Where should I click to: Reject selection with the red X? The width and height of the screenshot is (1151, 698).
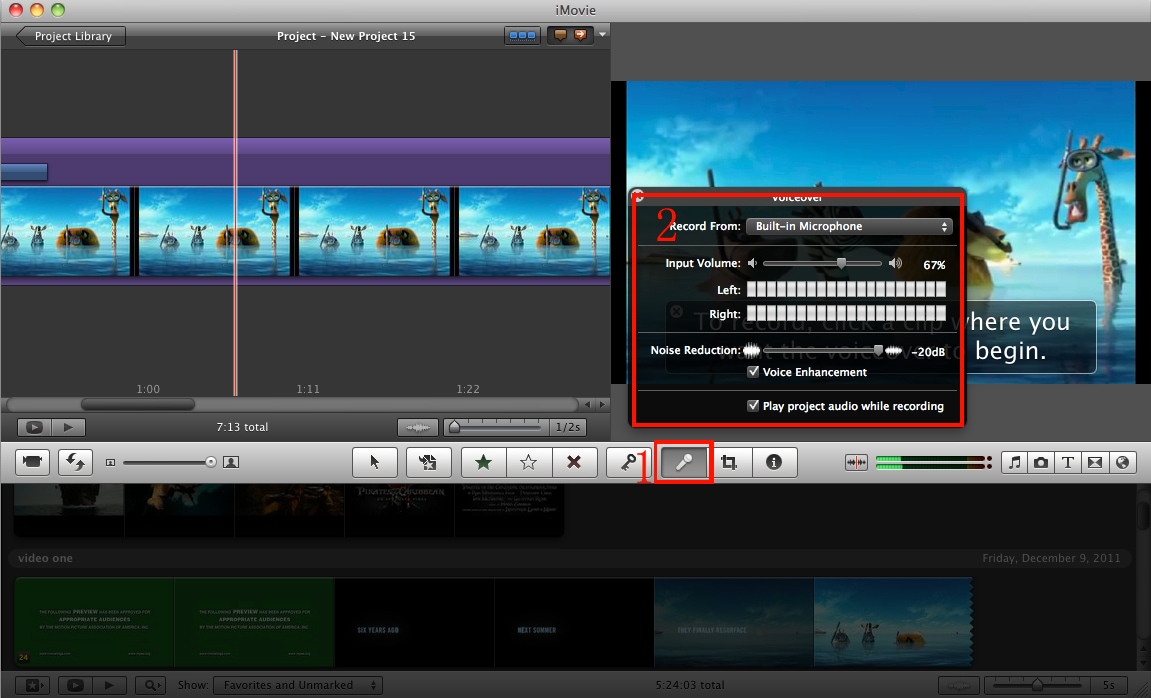(x=574, y=462)
